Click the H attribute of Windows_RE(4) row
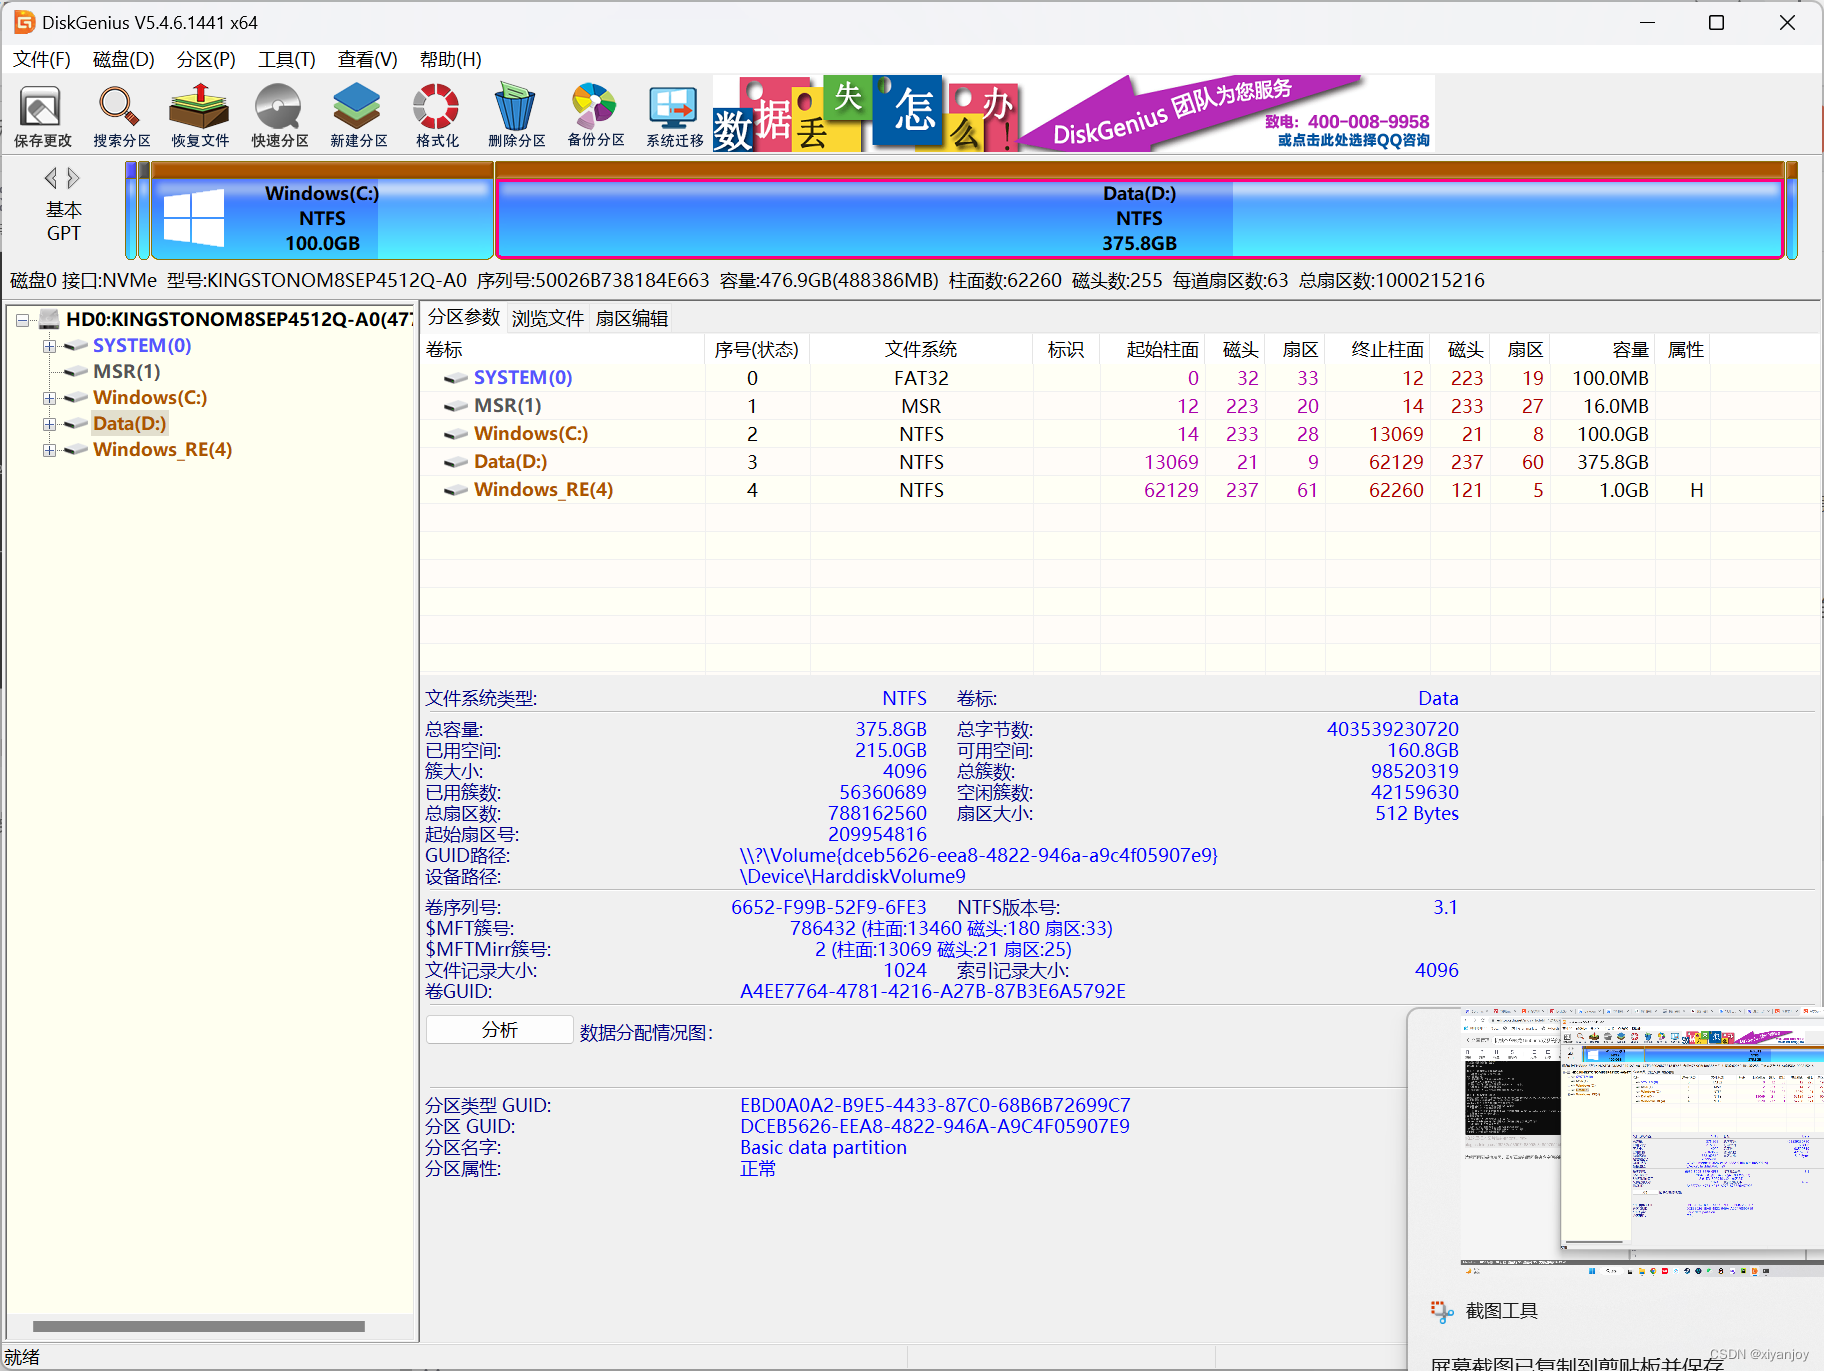This screenshot has height=1371, width=1824. pos(1696,490)
